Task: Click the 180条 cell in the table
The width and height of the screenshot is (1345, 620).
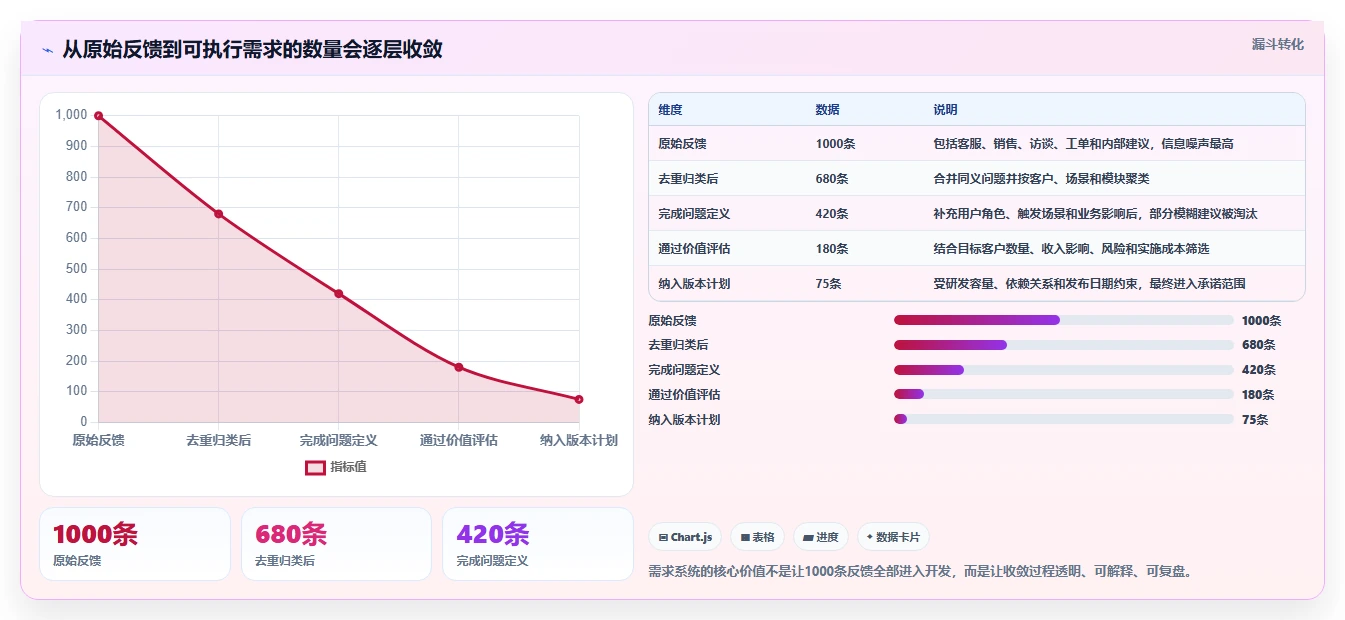Action: (x=832, y=248)
